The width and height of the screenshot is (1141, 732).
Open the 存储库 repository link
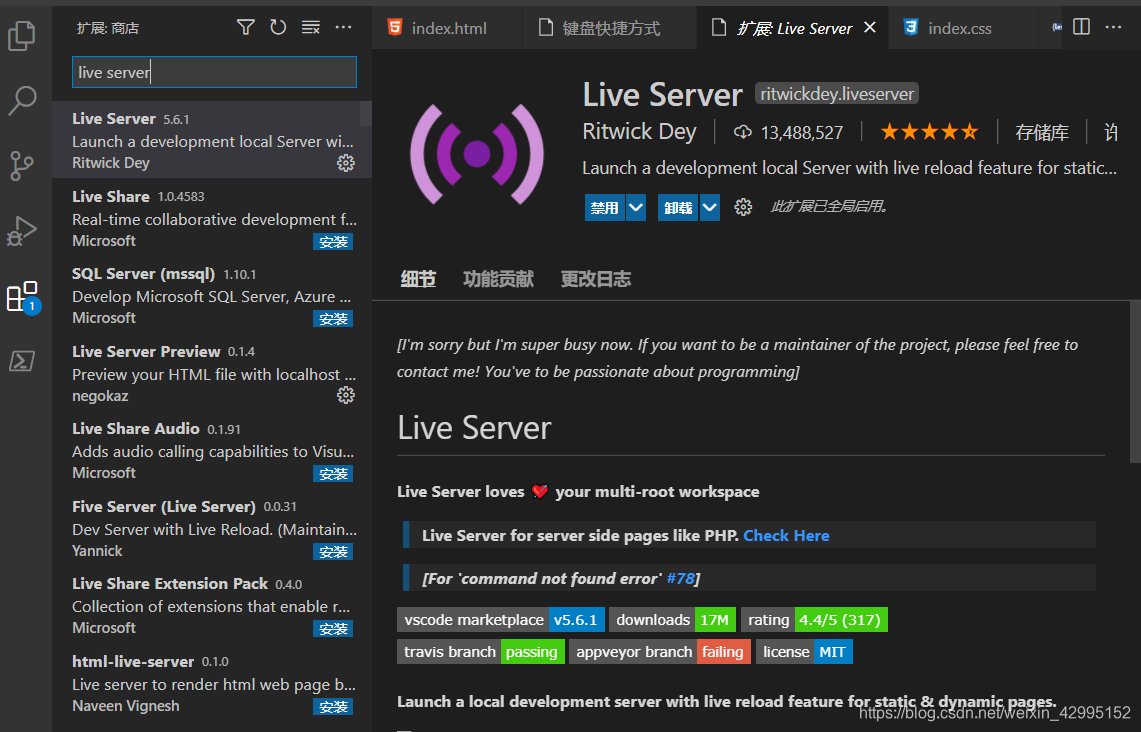point(1041,132)
